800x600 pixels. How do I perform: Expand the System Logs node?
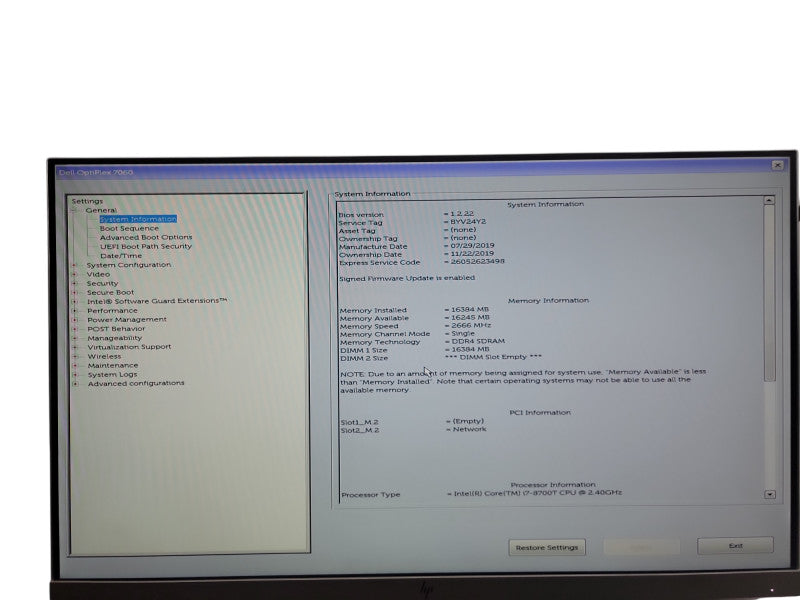(75, 374)
